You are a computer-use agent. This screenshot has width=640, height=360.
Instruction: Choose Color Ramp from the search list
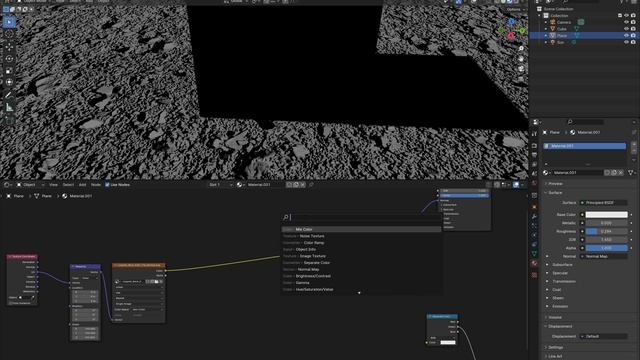(361, 243)
